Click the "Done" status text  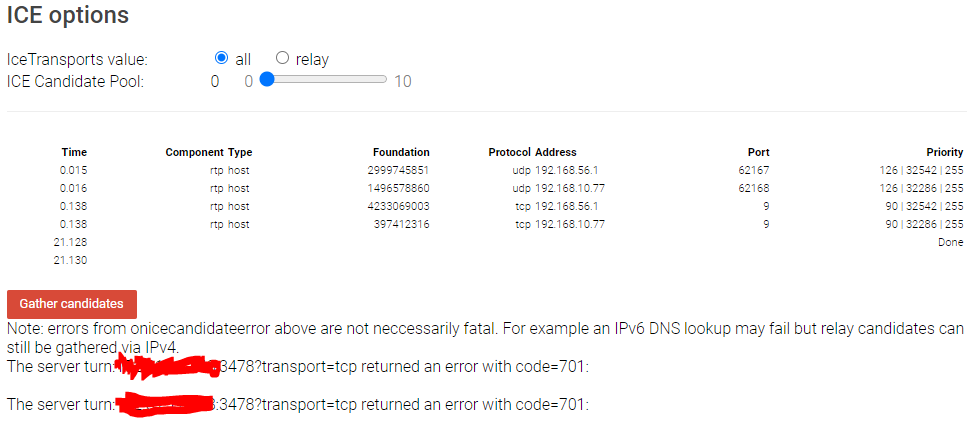(x=951, y=242)
